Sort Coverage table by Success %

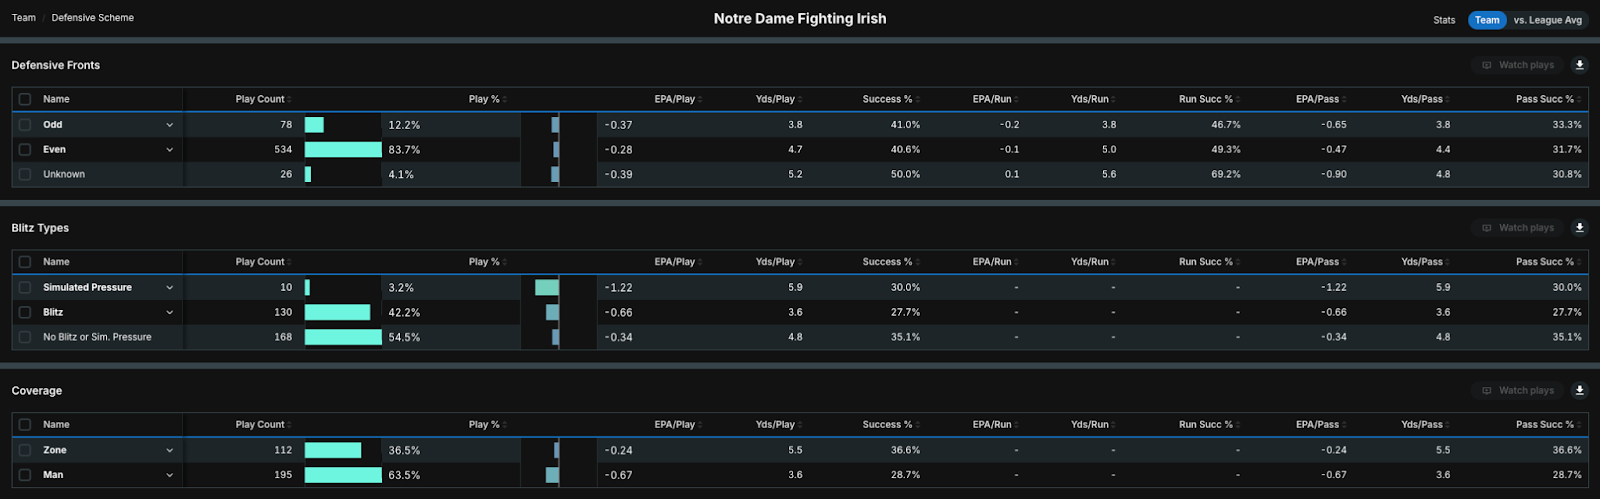890,425
